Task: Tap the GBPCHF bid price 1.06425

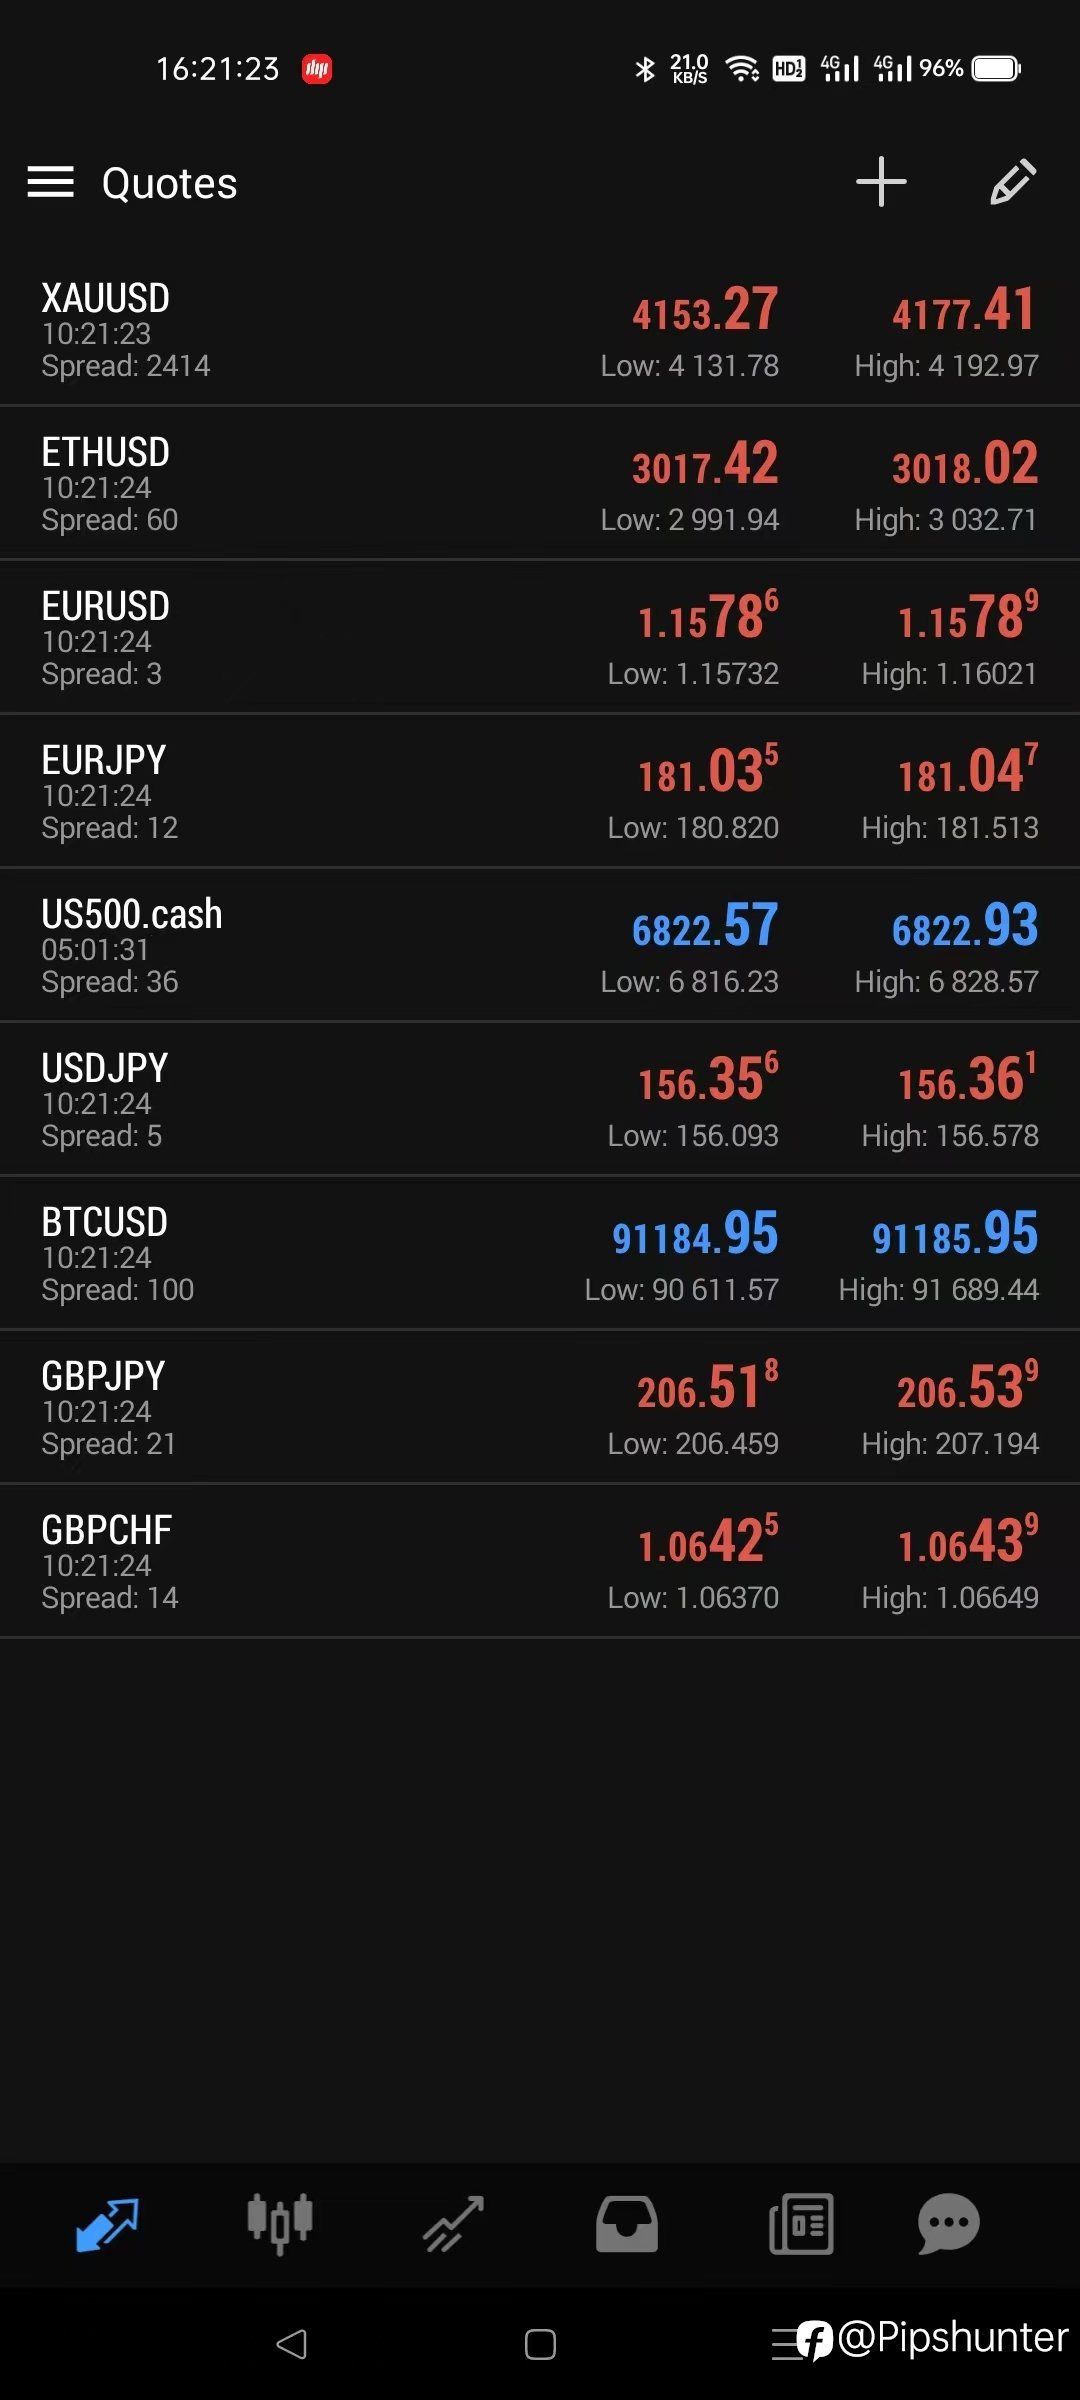Action: pos(708,1541)
